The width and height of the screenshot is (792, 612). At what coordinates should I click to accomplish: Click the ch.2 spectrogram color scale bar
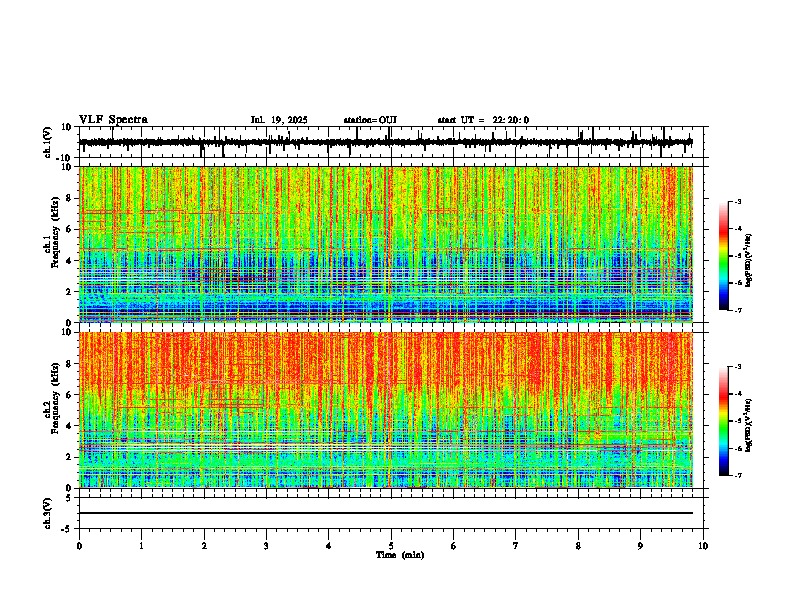coord(724,421)
